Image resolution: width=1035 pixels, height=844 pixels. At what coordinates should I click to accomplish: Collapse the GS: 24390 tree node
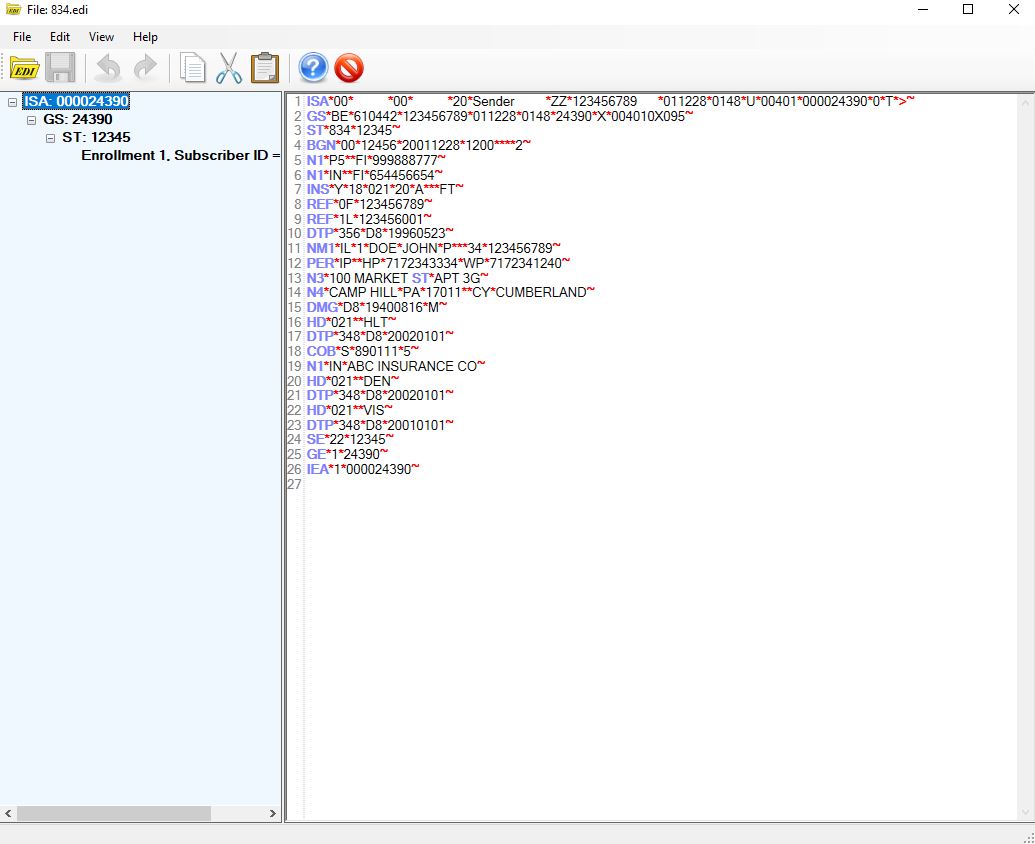[x=31, y=120]
